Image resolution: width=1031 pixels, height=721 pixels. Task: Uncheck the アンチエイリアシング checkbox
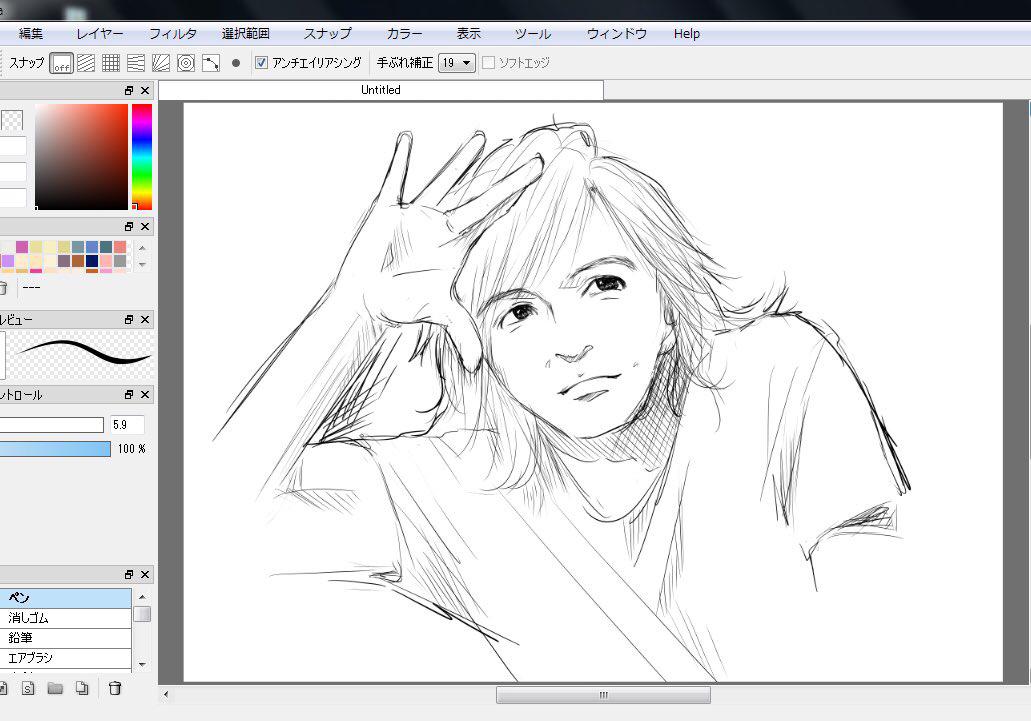262,63
